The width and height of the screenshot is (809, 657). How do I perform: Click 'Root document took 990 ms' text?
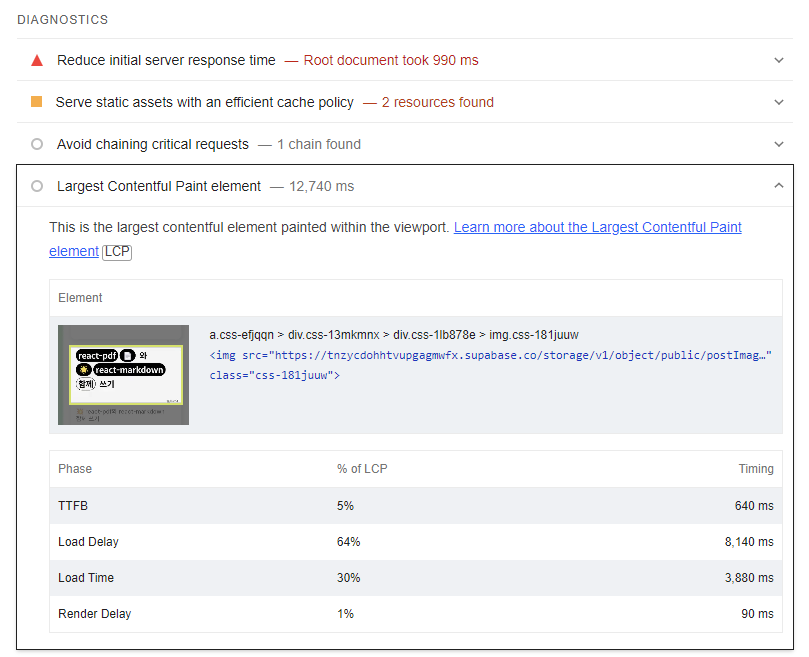[391, 60]
